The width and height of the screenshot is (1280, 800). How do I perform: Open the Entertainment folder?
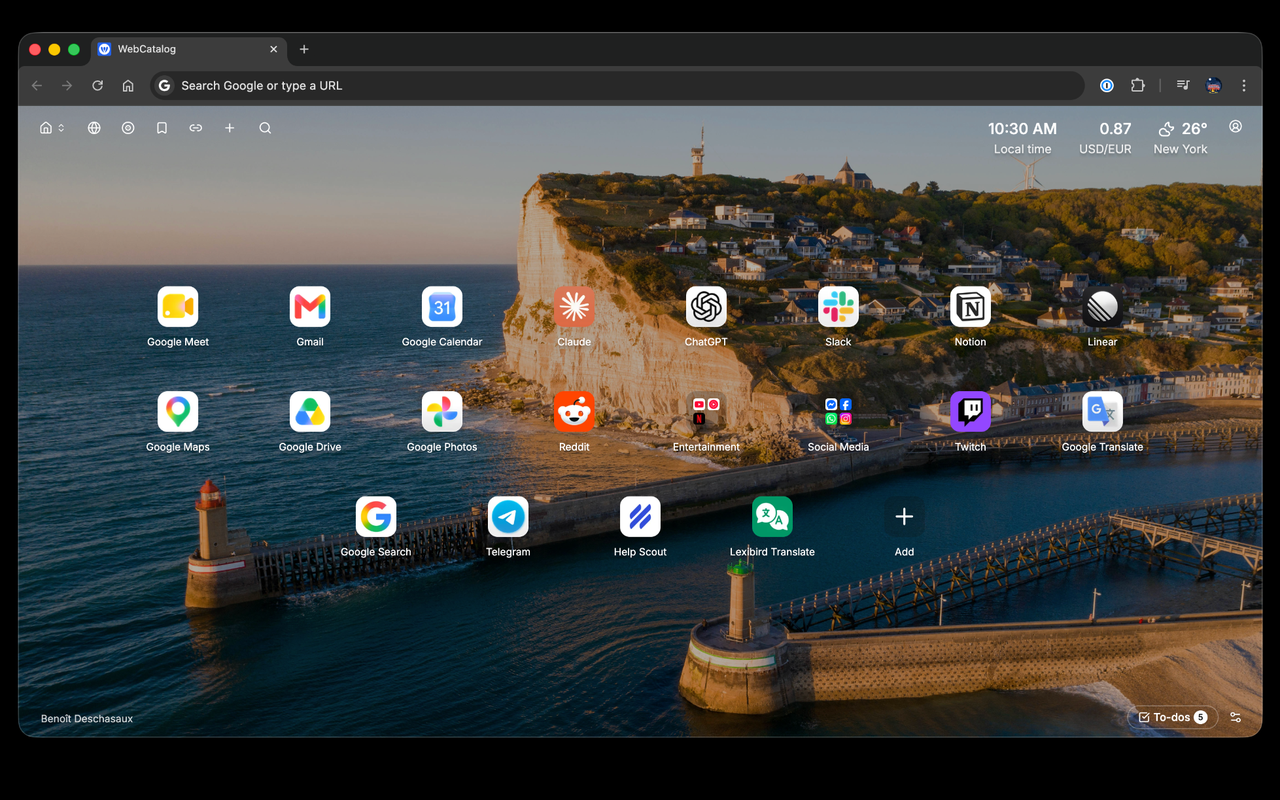(x=706, y=412)
